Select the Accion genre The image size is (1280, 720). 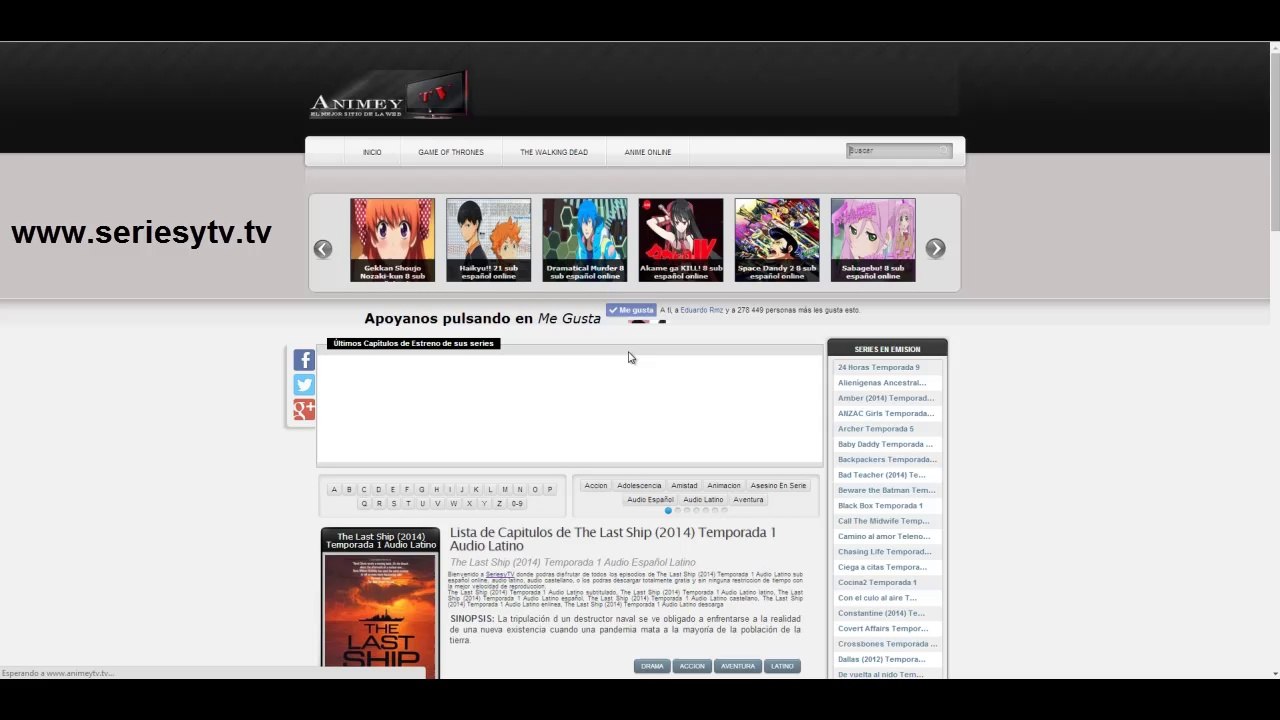click(596, 486)
